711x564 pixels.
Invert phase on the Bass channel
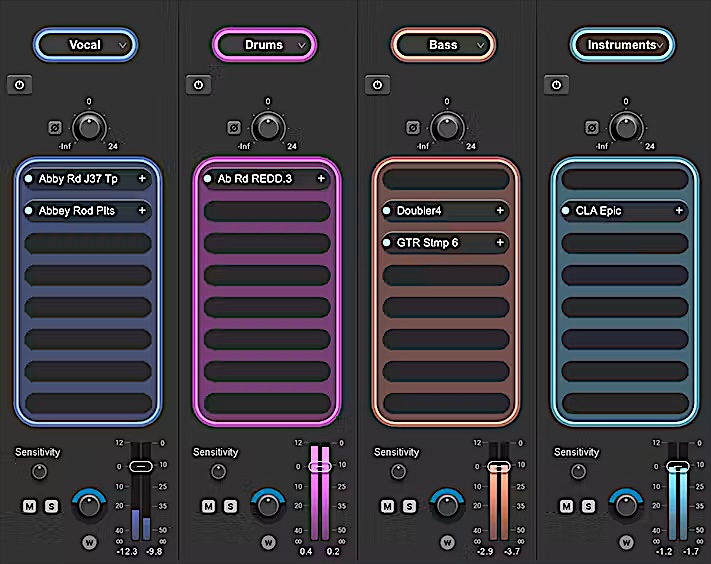point(413,128)
